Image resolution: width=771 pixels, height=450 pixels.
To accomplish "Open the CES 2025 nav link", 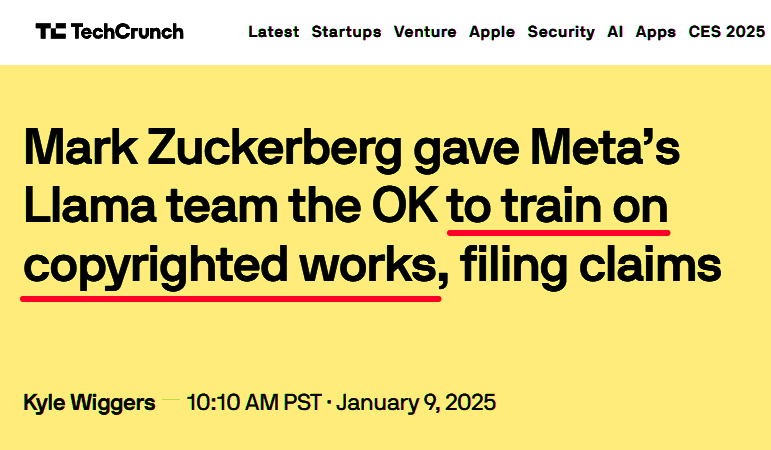I will pyautogui.click(x=724, y=31).
